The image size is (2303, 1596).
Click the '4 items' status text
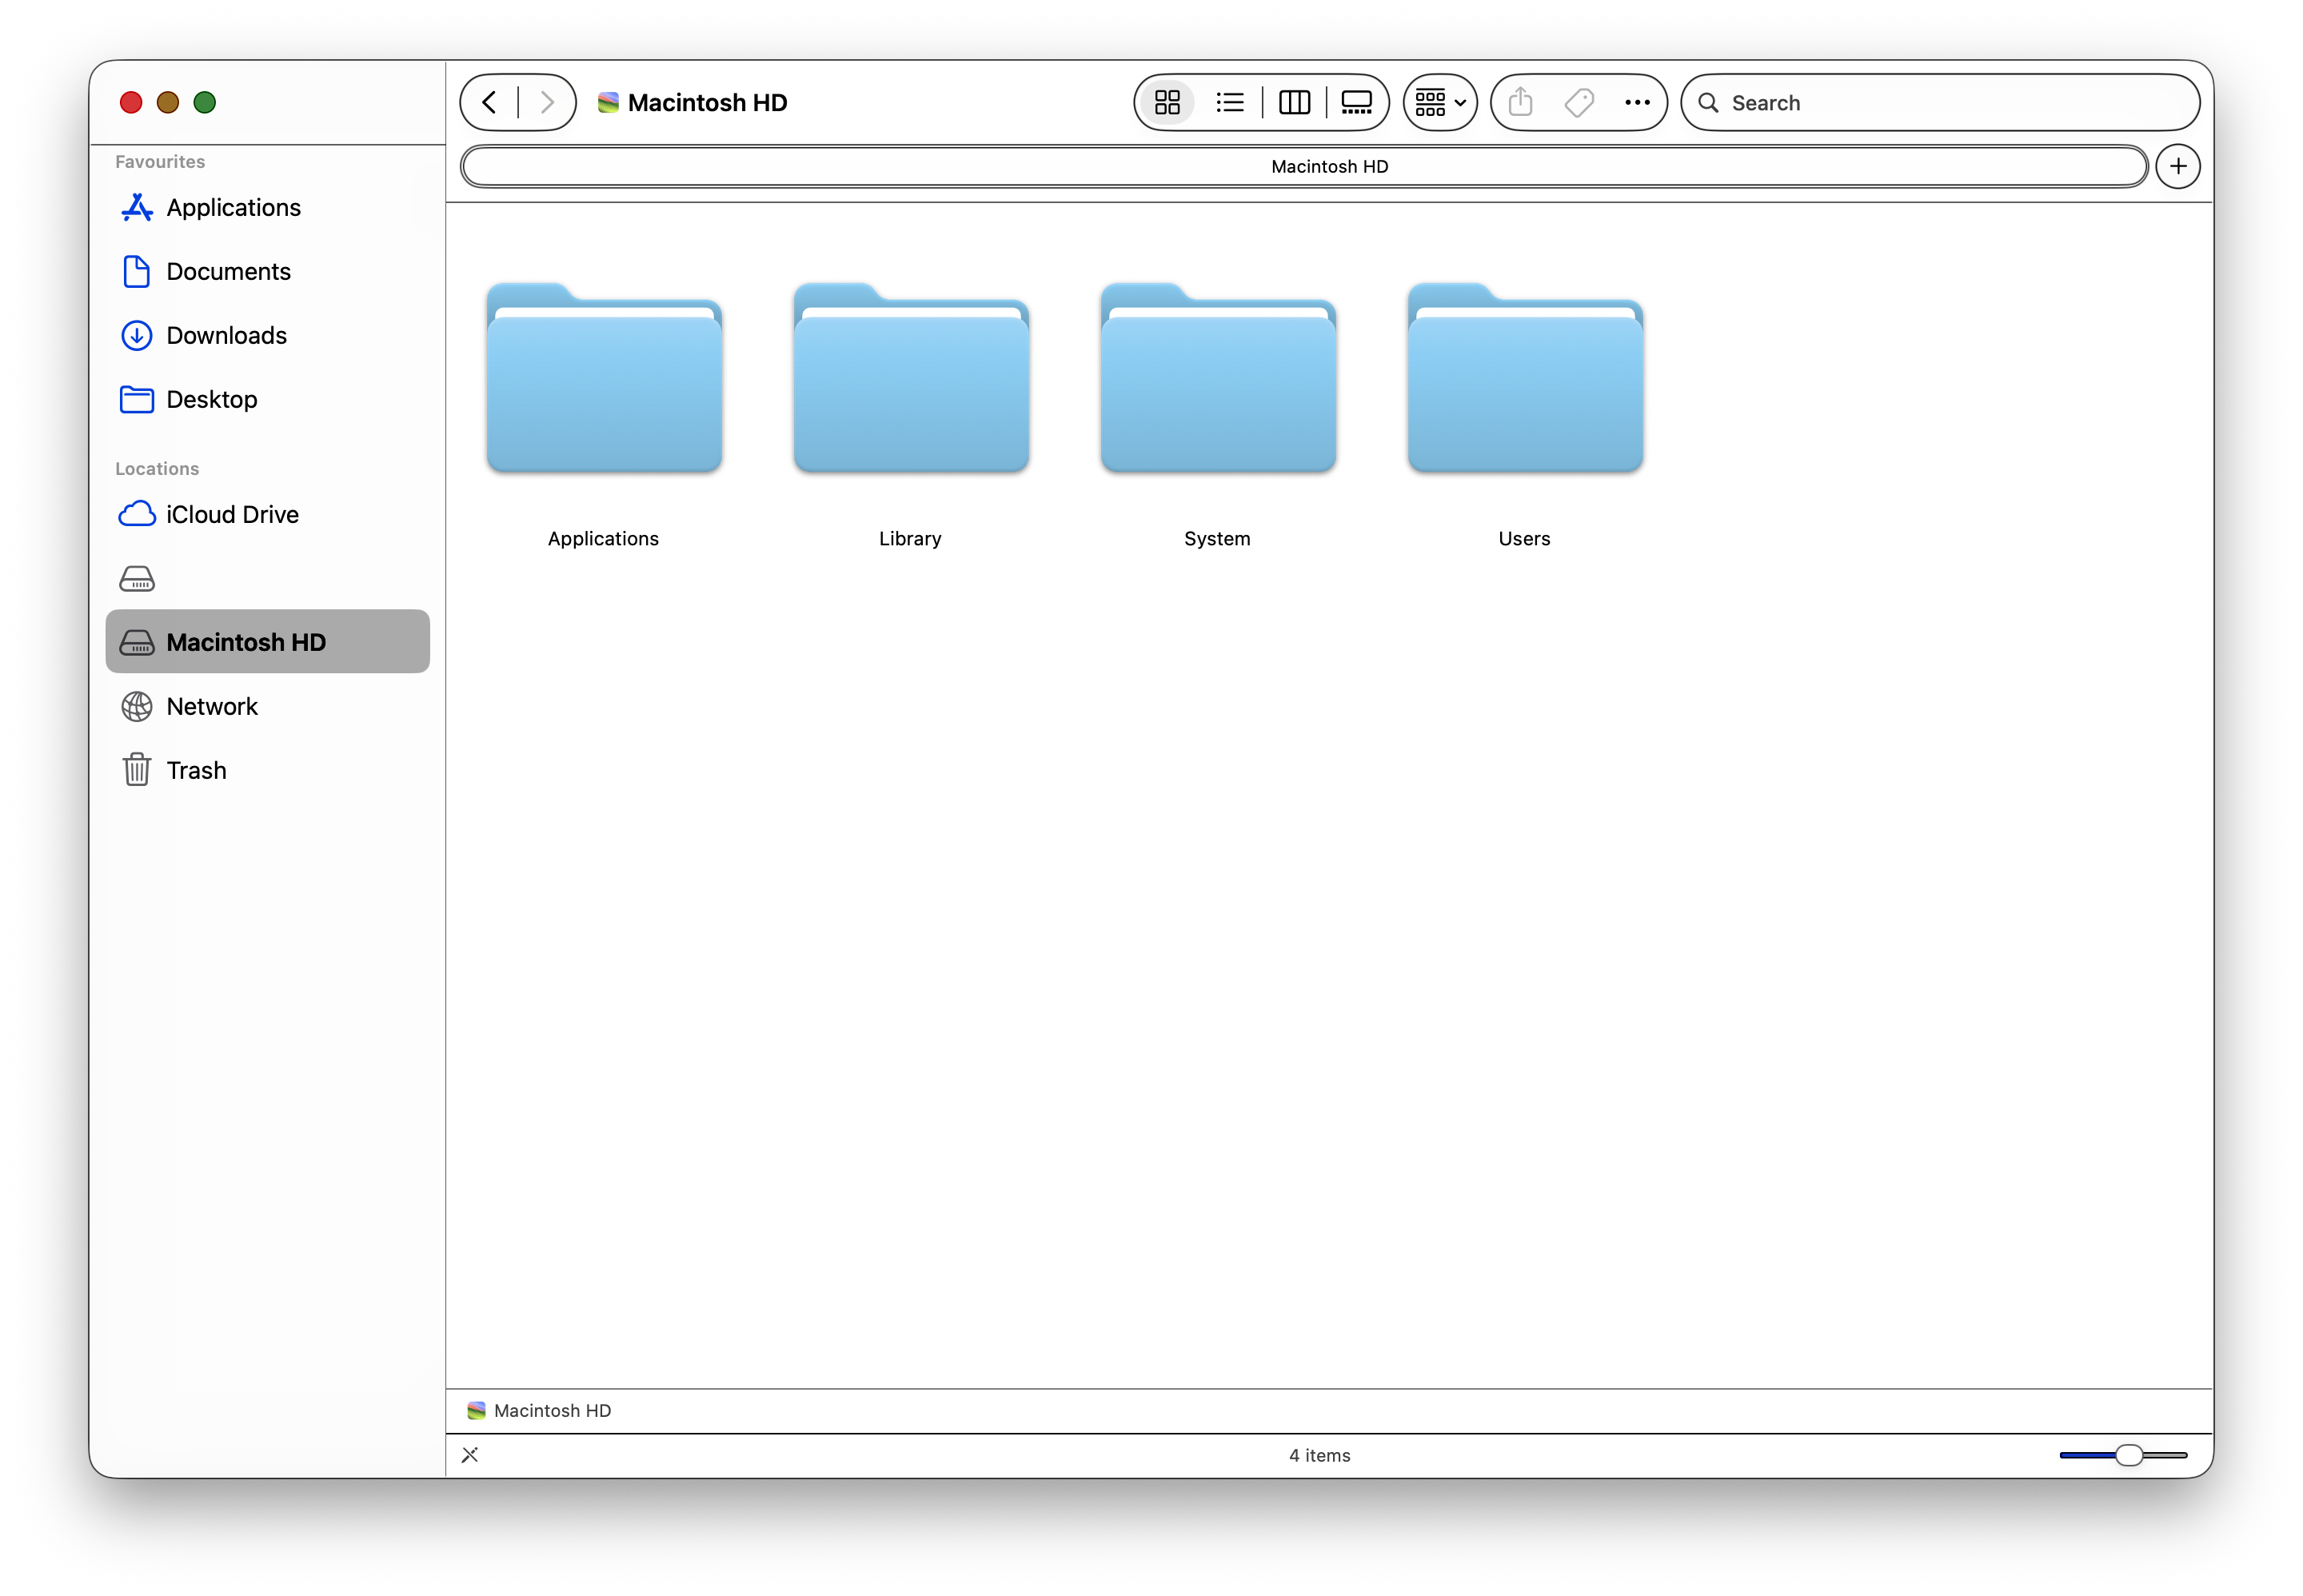click(1319, 1455)
